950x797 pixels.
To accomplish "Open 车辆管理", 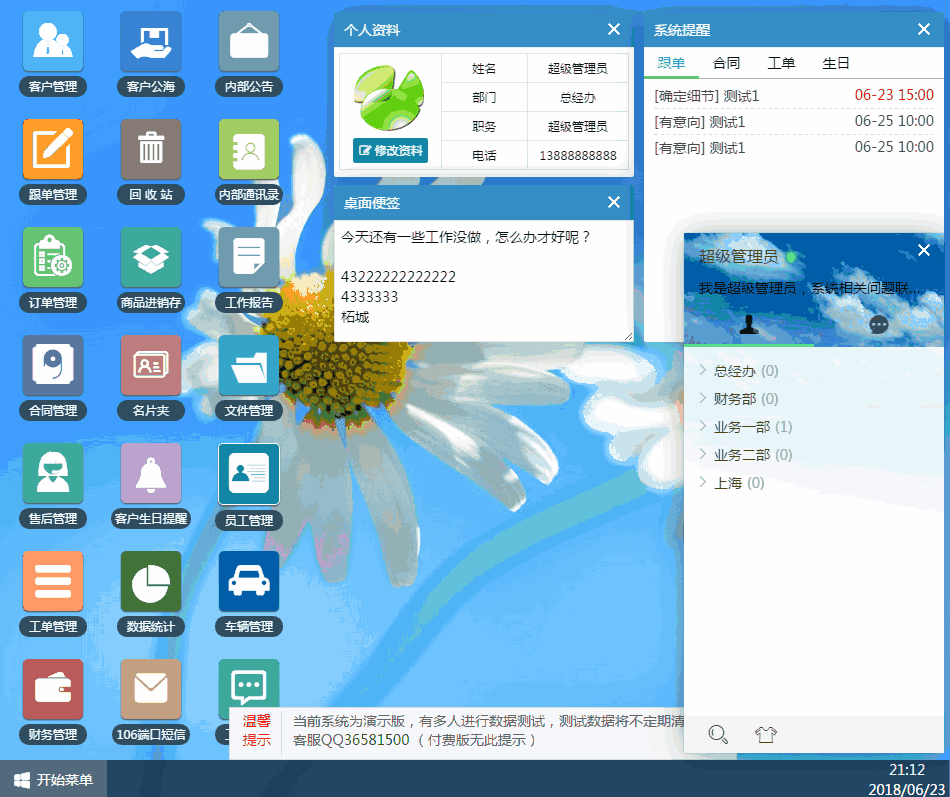I will click(x=248, y=581).
